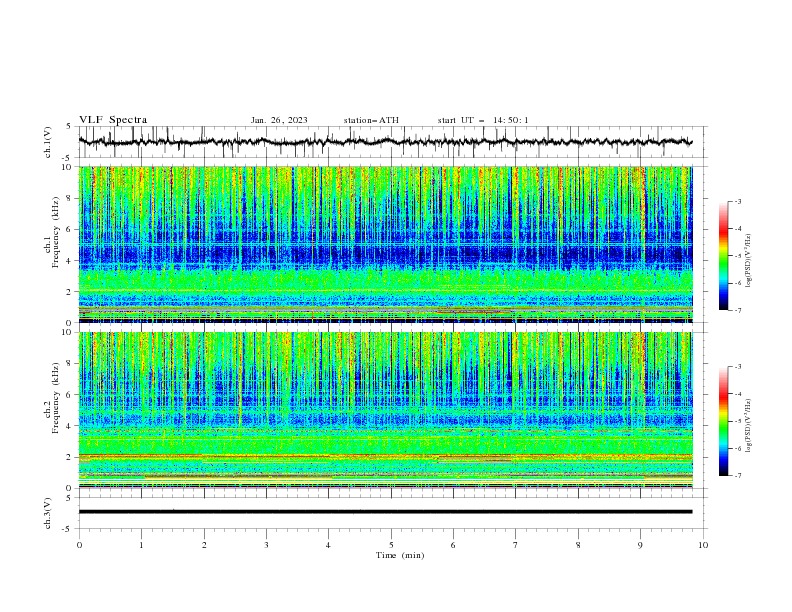Click the "station=ATH" label
This screenshot has height=612, width=792.
pos(371,120)
